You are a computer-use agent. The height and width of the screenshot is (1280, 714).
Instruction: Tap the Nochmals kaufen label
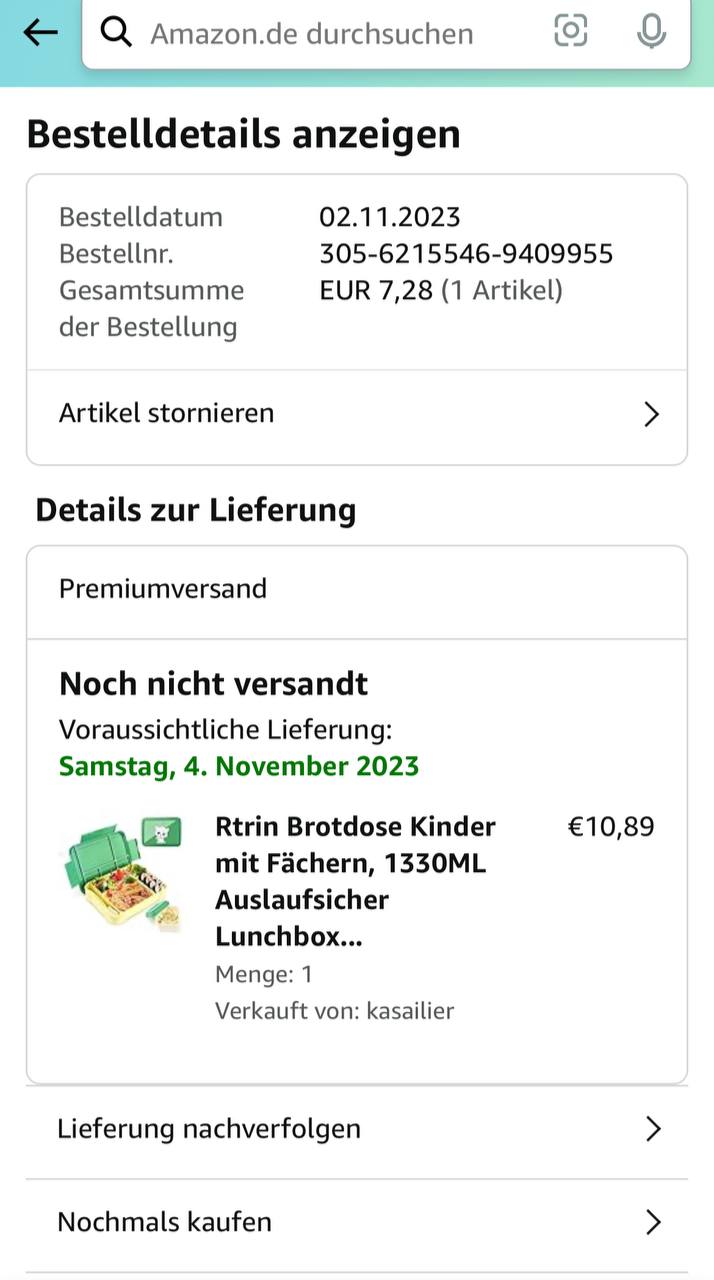[x=165, y=1222]
